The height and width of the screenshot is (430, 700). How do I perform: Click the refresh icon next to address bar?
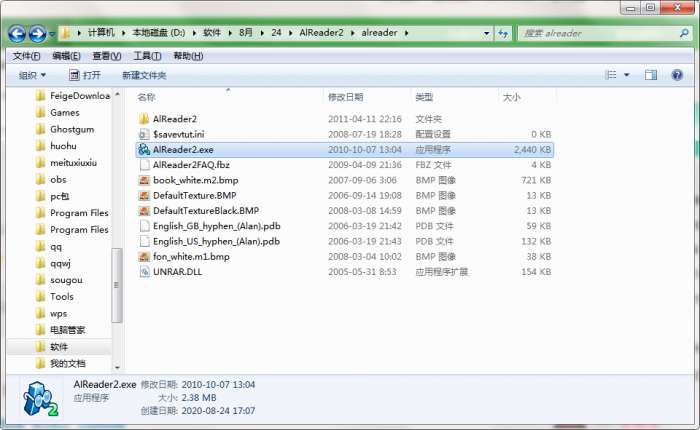coord(503,33)
